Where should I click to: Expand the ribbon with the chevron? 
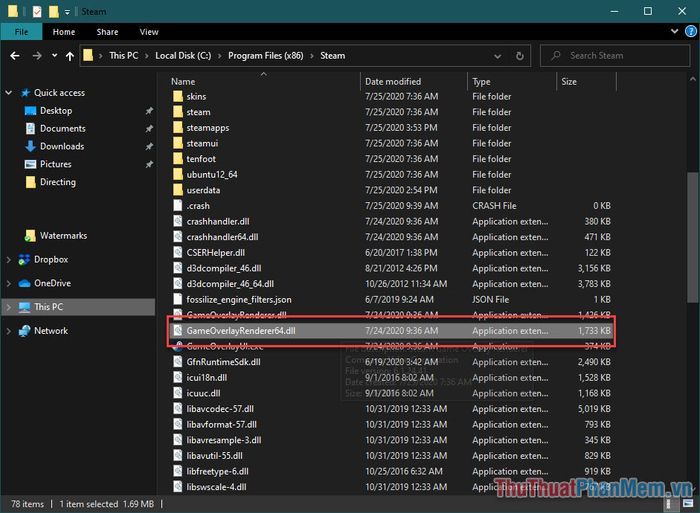(674, 31)
